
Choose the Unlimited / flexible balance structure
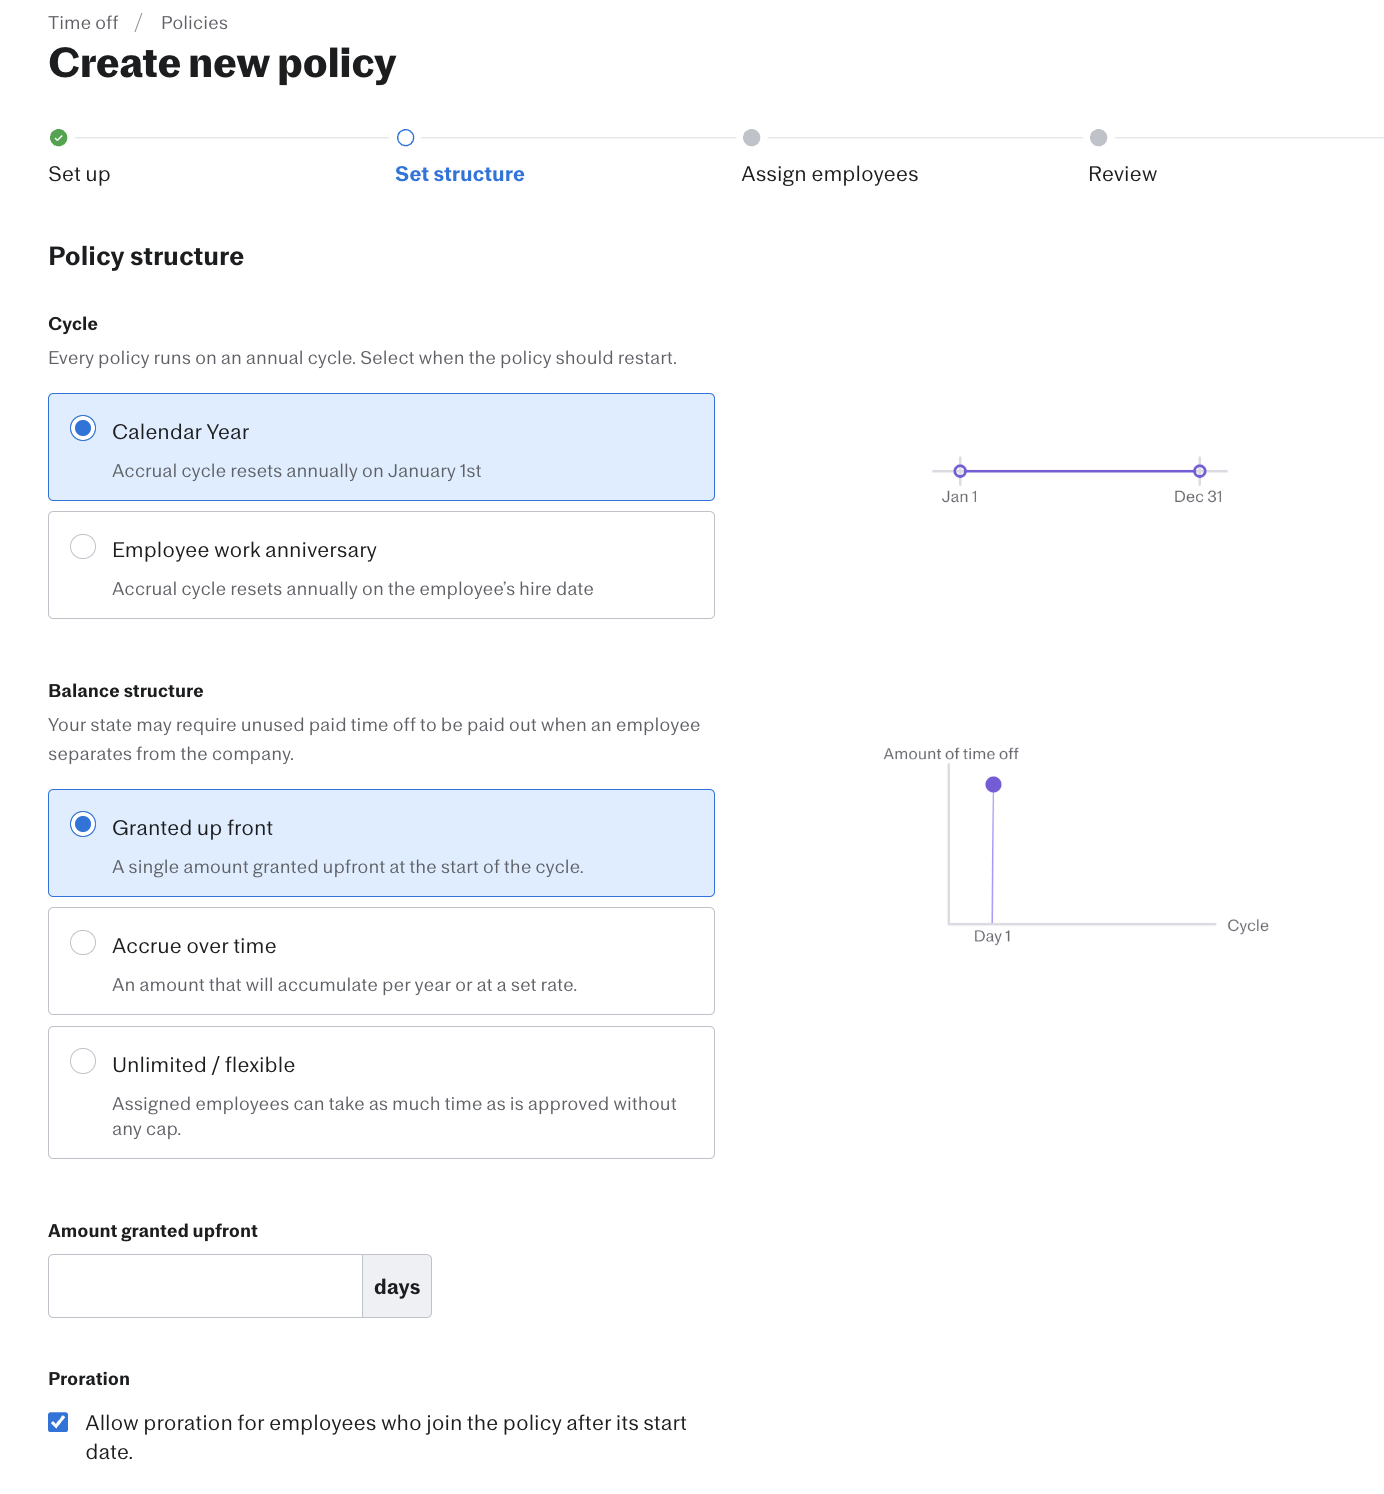click(x=84, y=1061)
